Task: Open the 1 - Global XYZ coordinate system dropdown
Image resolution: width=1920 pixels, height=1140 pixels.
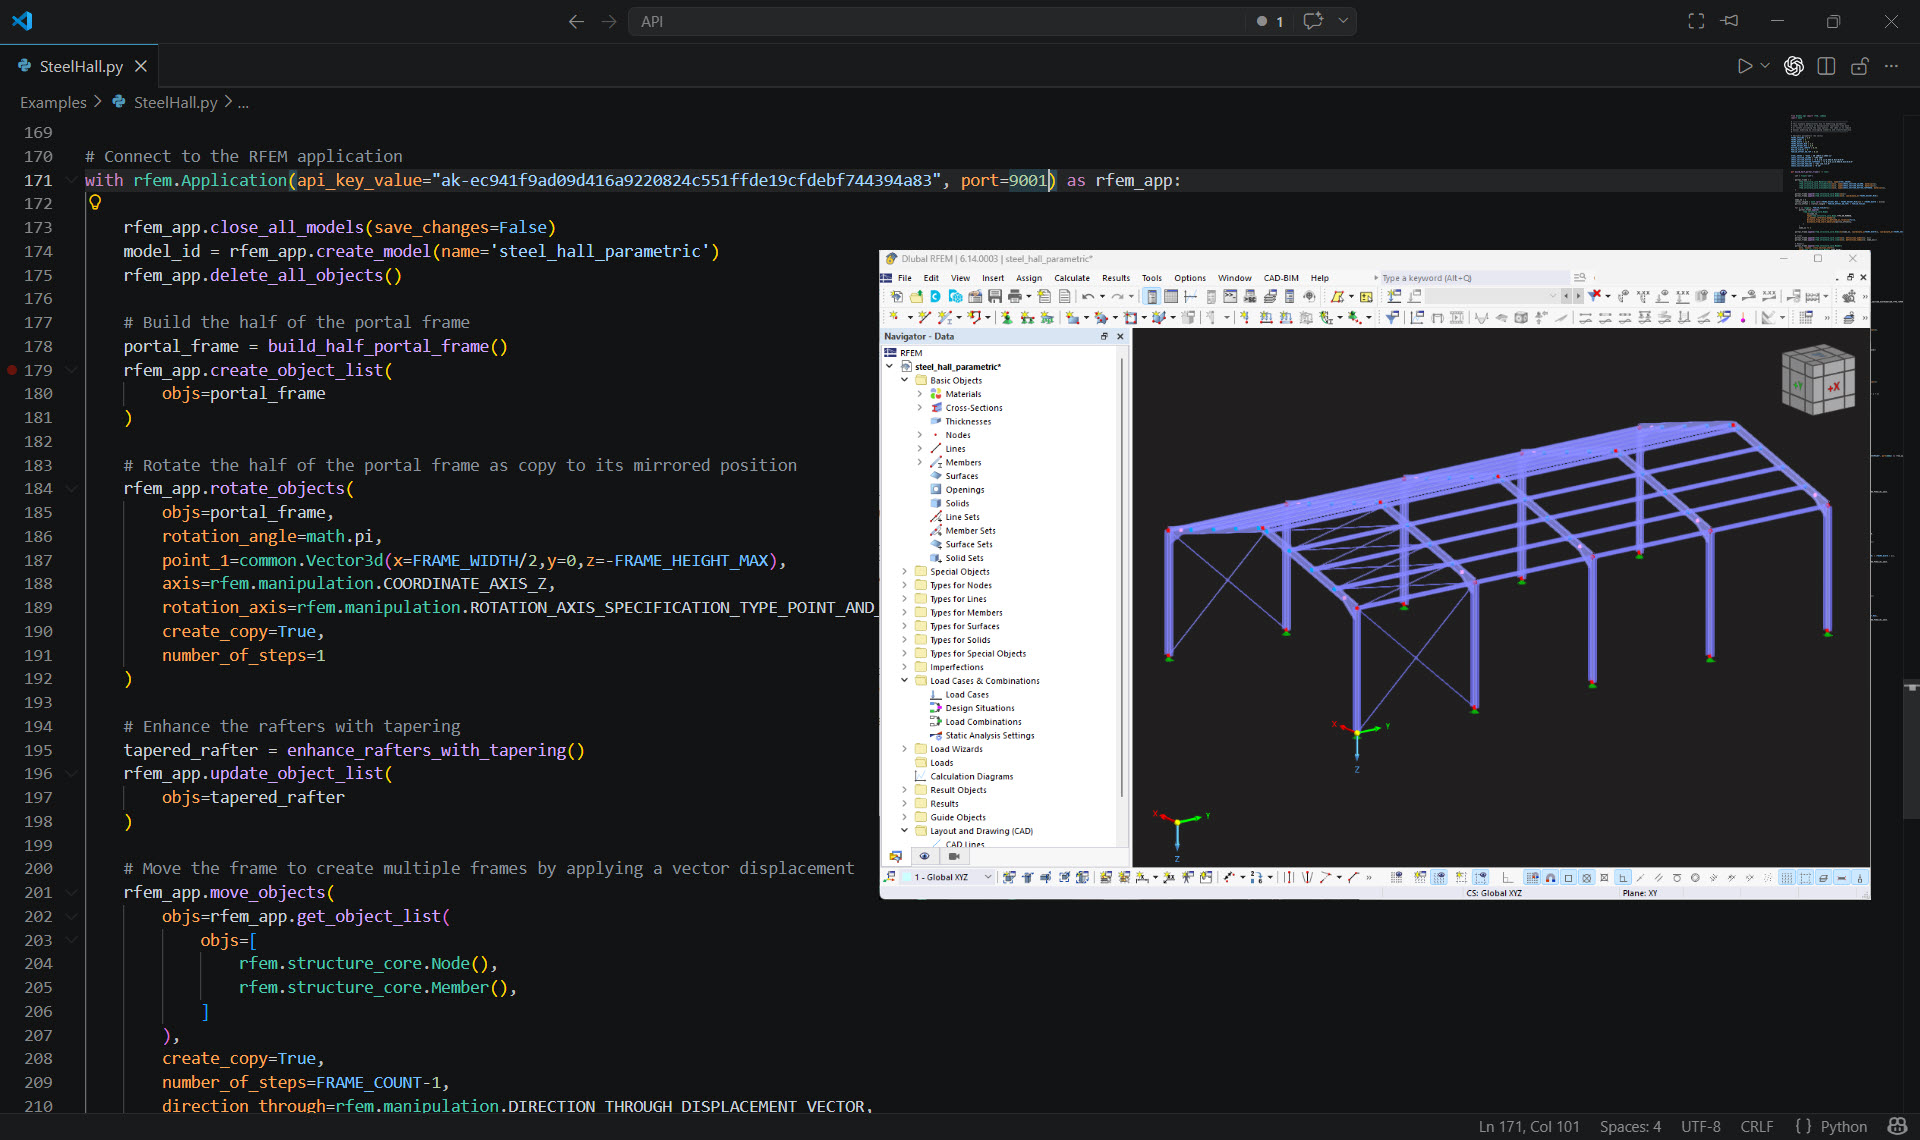Action: (x=988, y=877)
